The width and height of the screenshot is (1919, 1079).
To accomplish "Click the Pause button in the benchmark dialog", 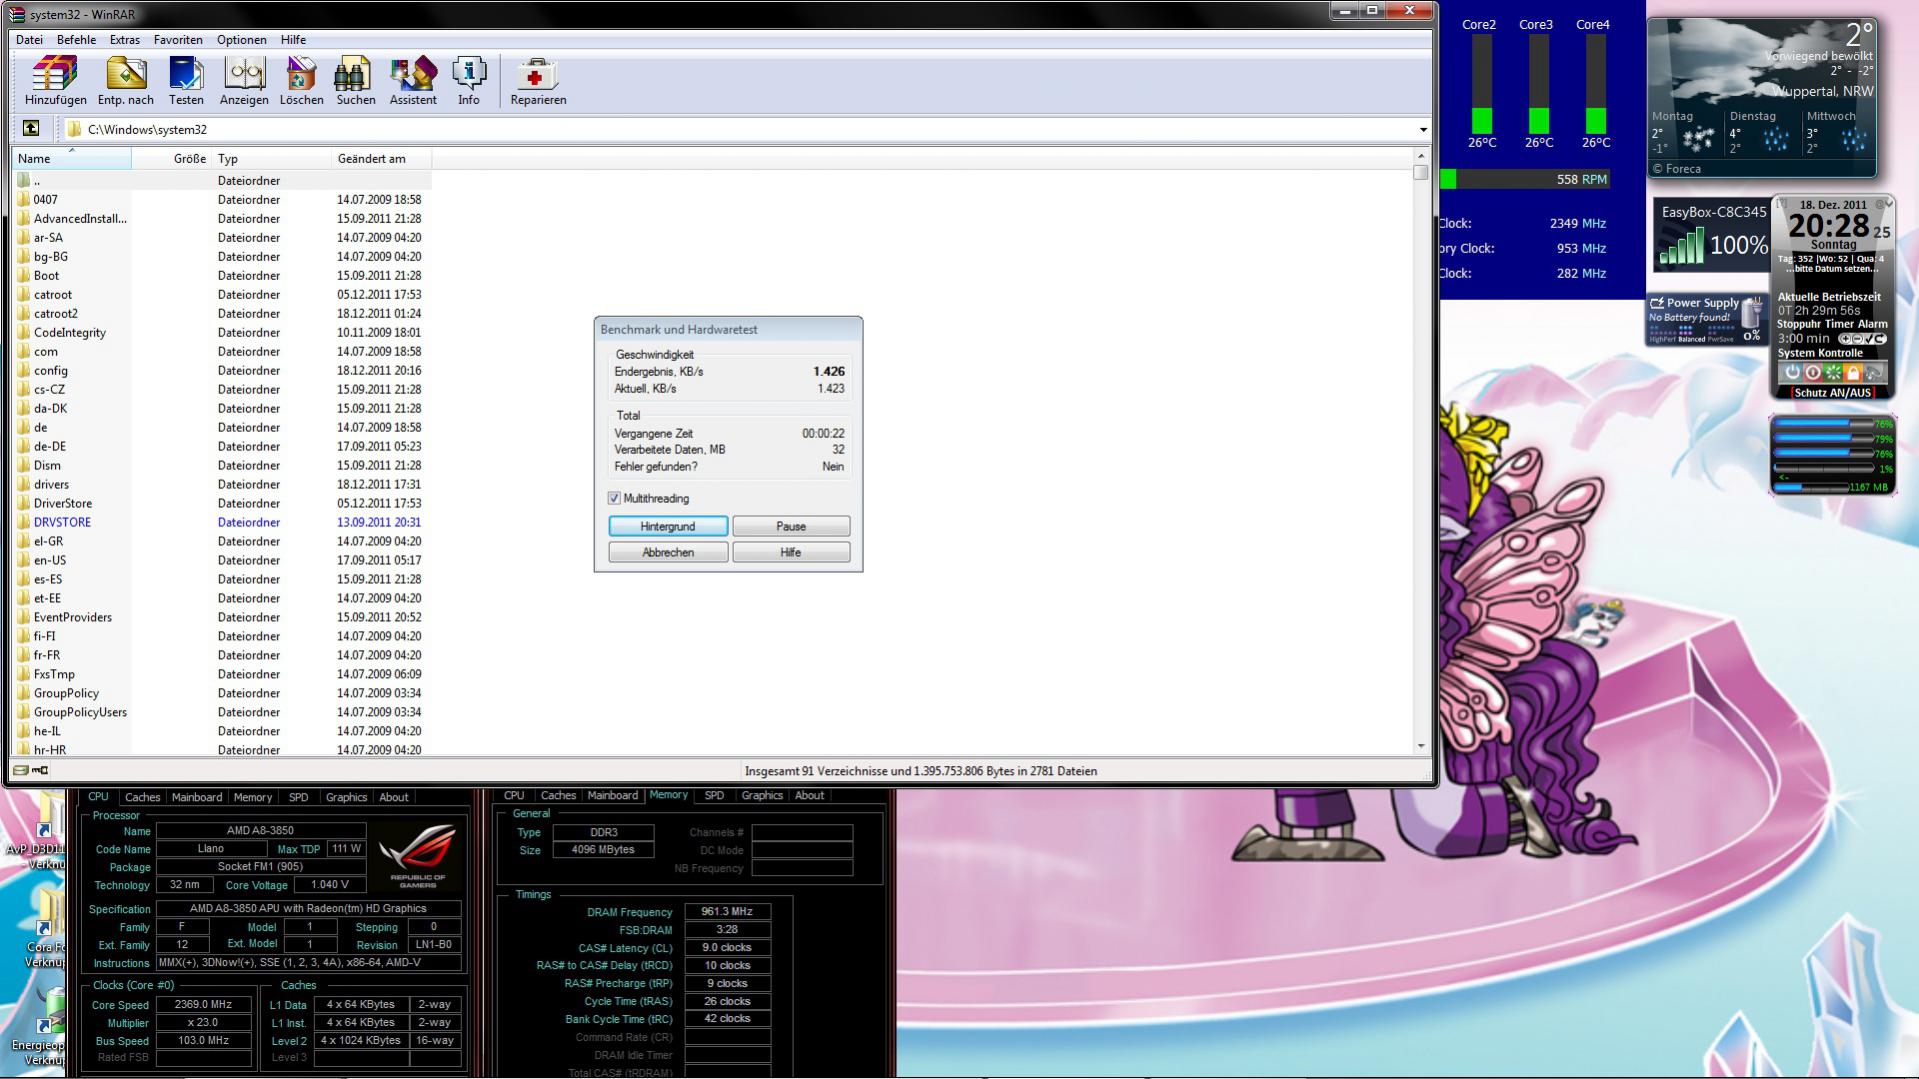I will 791,526.
